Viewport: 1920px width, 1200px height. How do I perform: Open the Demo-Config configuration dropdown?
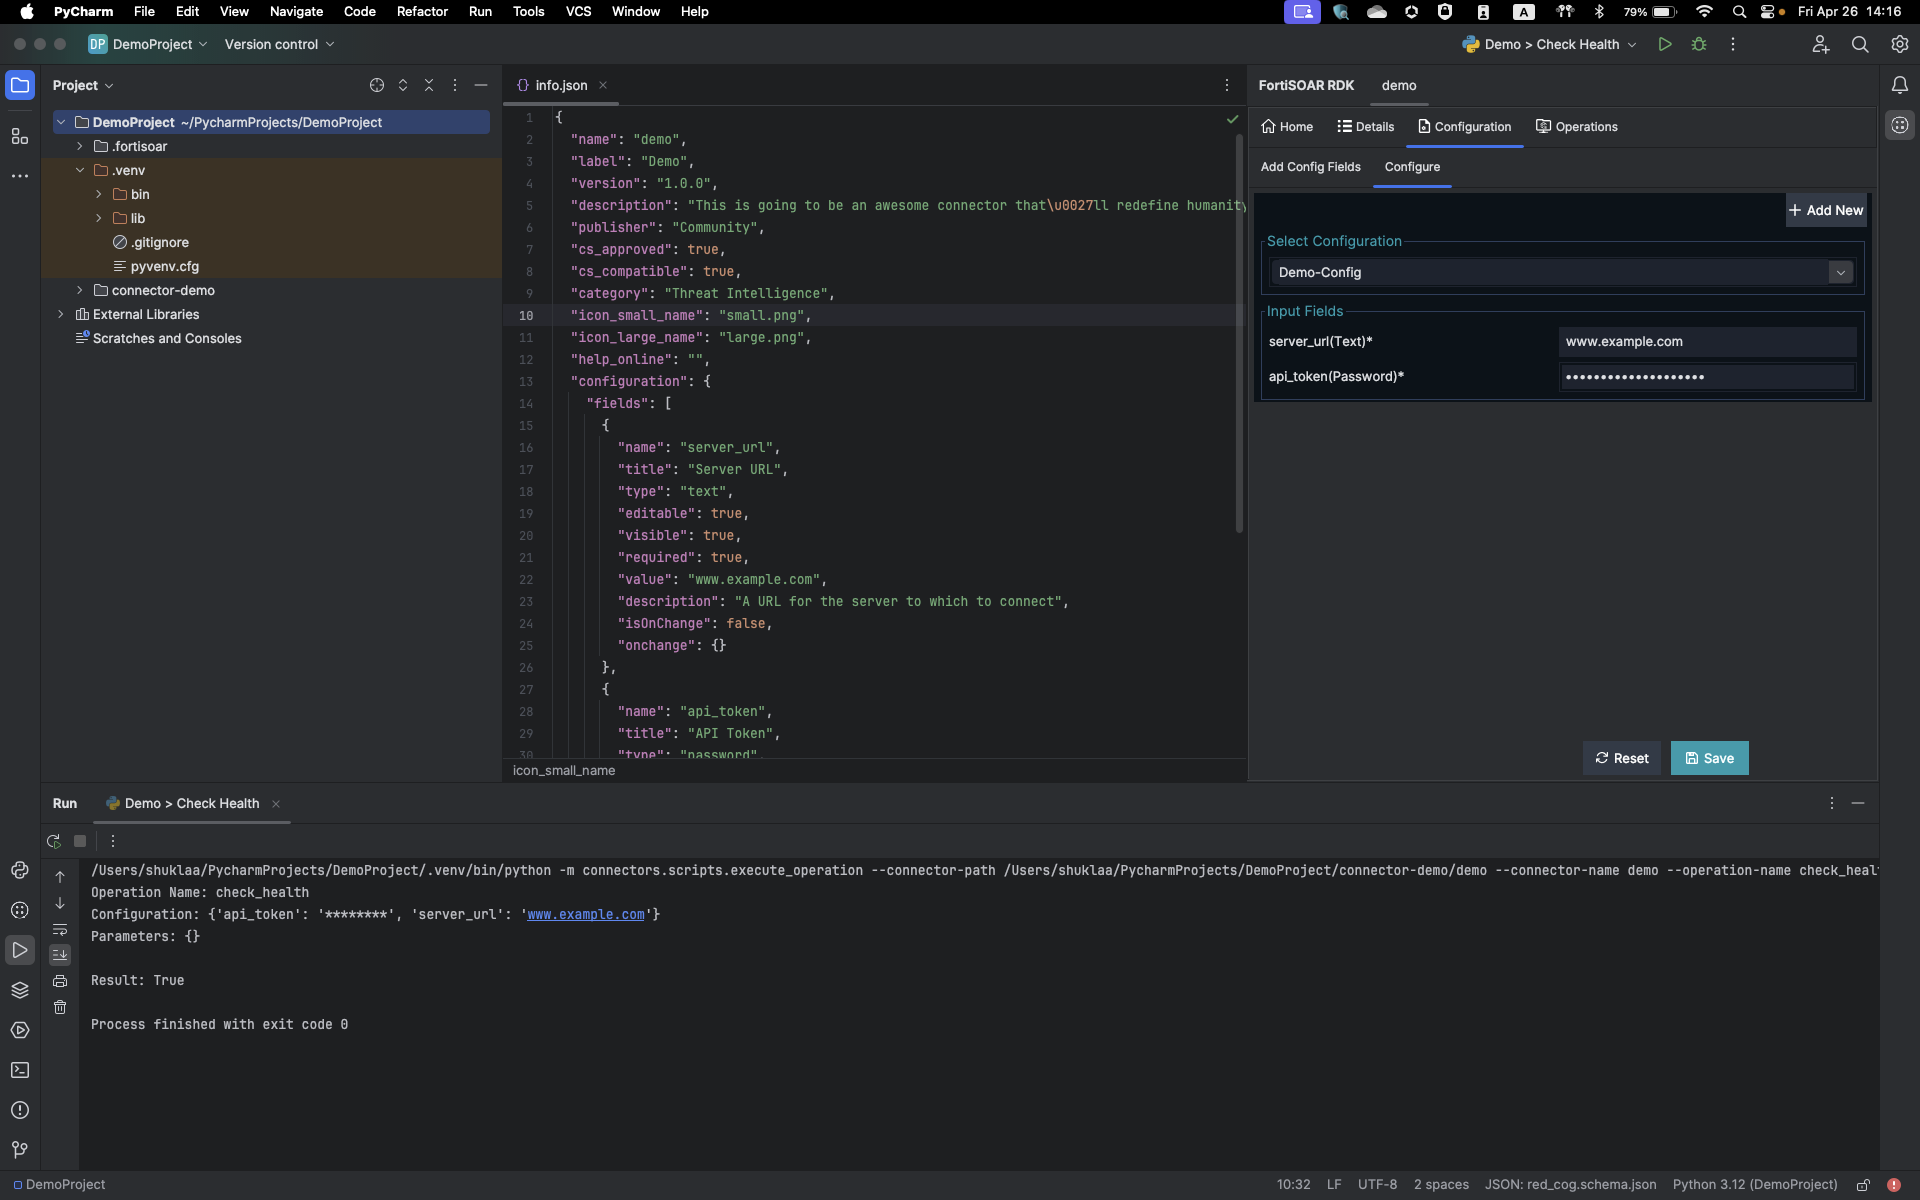pyautogui.click(x=1840, y=272)
